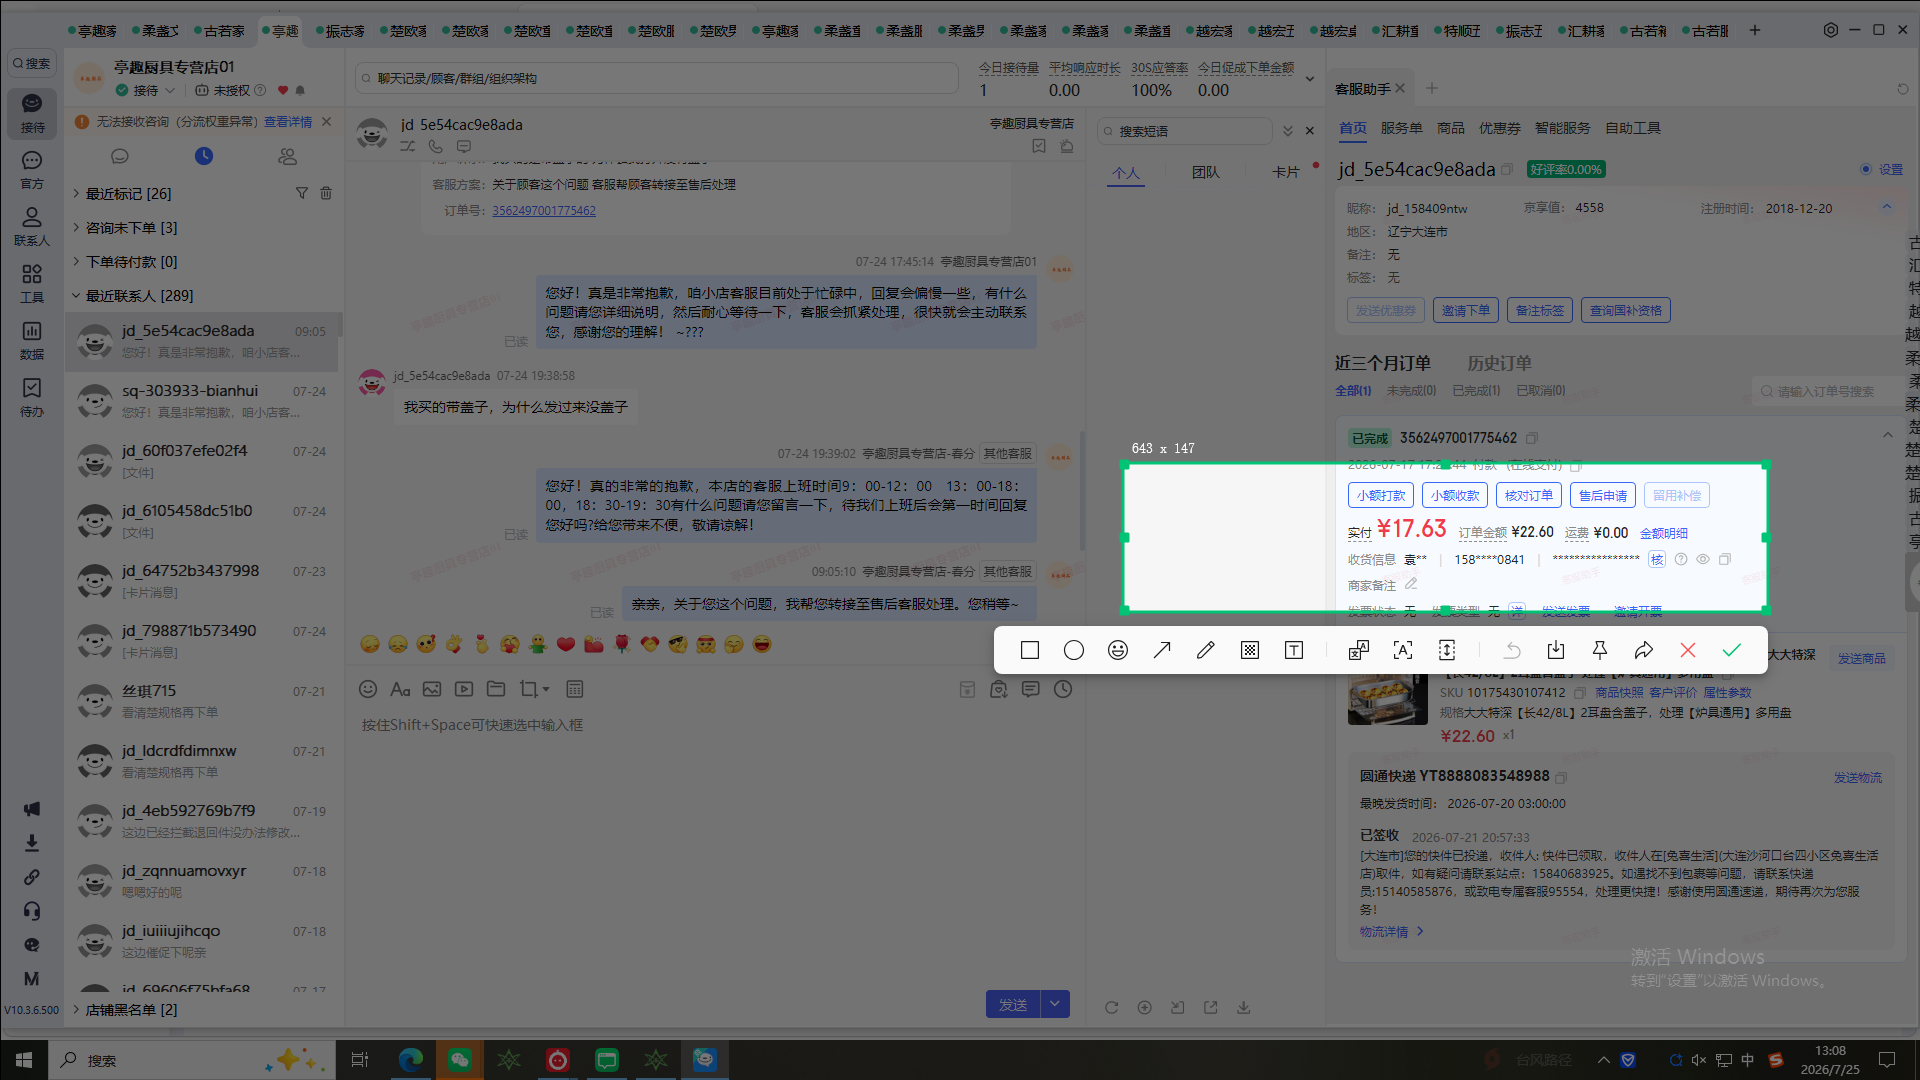Expand the 咨询未下单 [3] group
The image size is (1920, 1080).
131,228
